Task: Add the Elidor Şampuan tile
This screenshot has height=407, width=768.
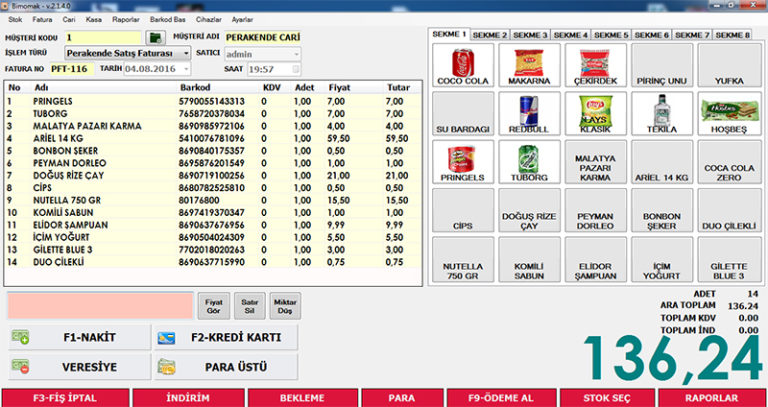Action: click(x=596, y=260)
